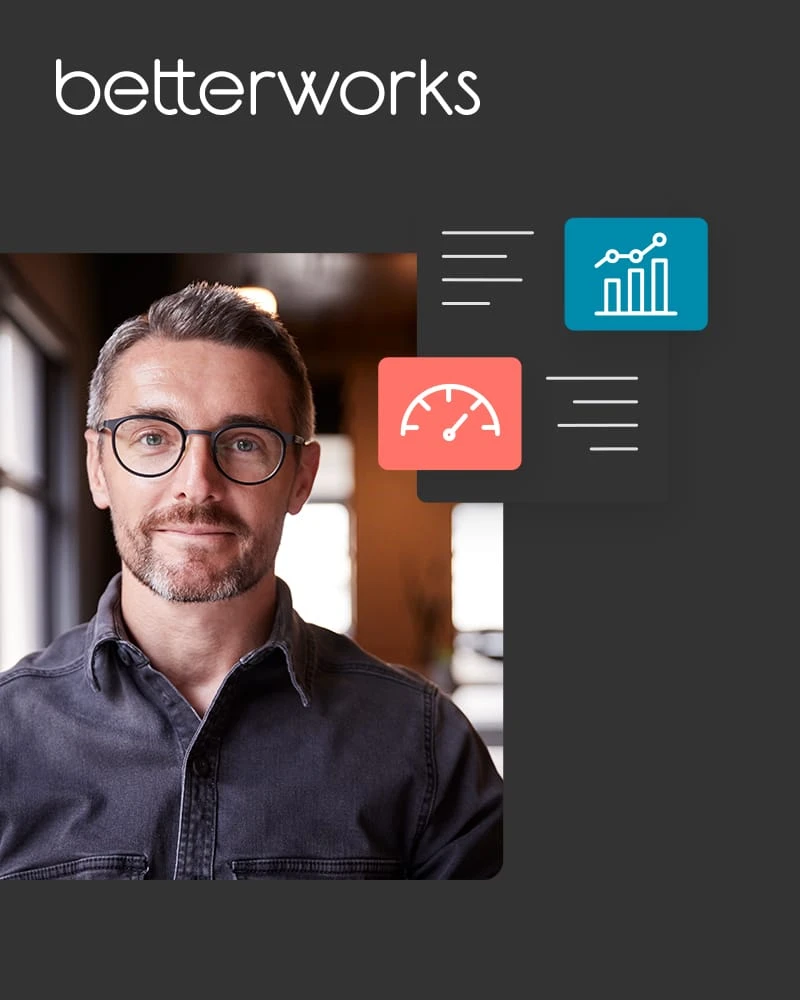
Task: Click the text lines beside gauge tile
Action: (592, 413)
